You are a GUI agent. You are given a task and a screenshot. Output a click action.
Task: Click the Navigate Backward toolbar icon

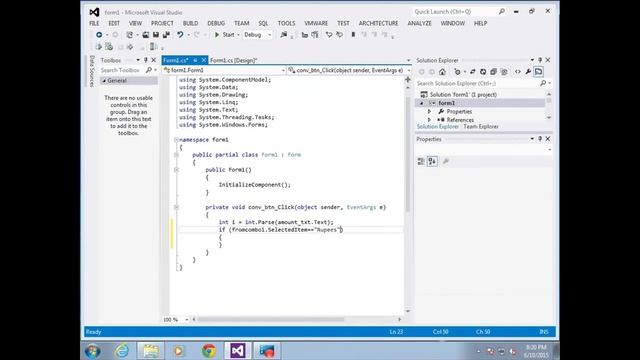(99, 35)
